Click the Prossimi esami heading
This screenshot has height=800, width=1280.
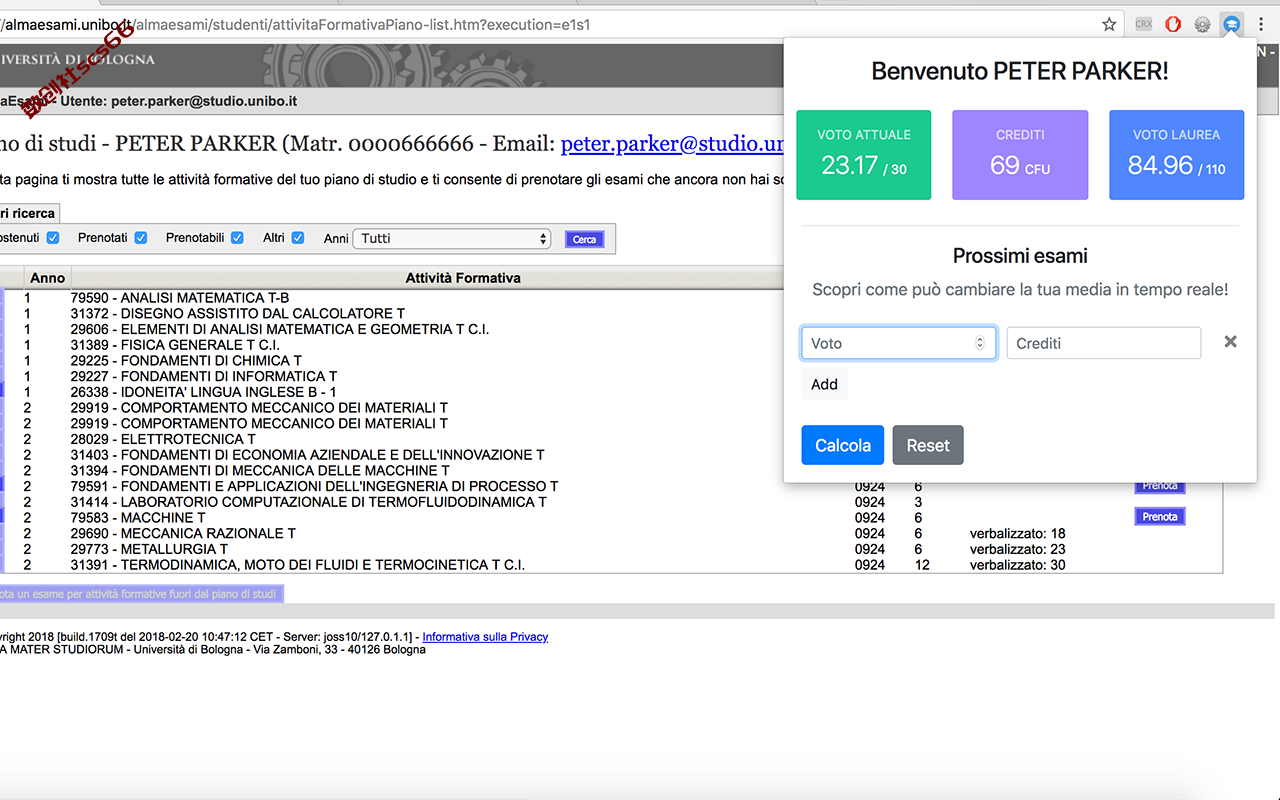click(1020, 256)
